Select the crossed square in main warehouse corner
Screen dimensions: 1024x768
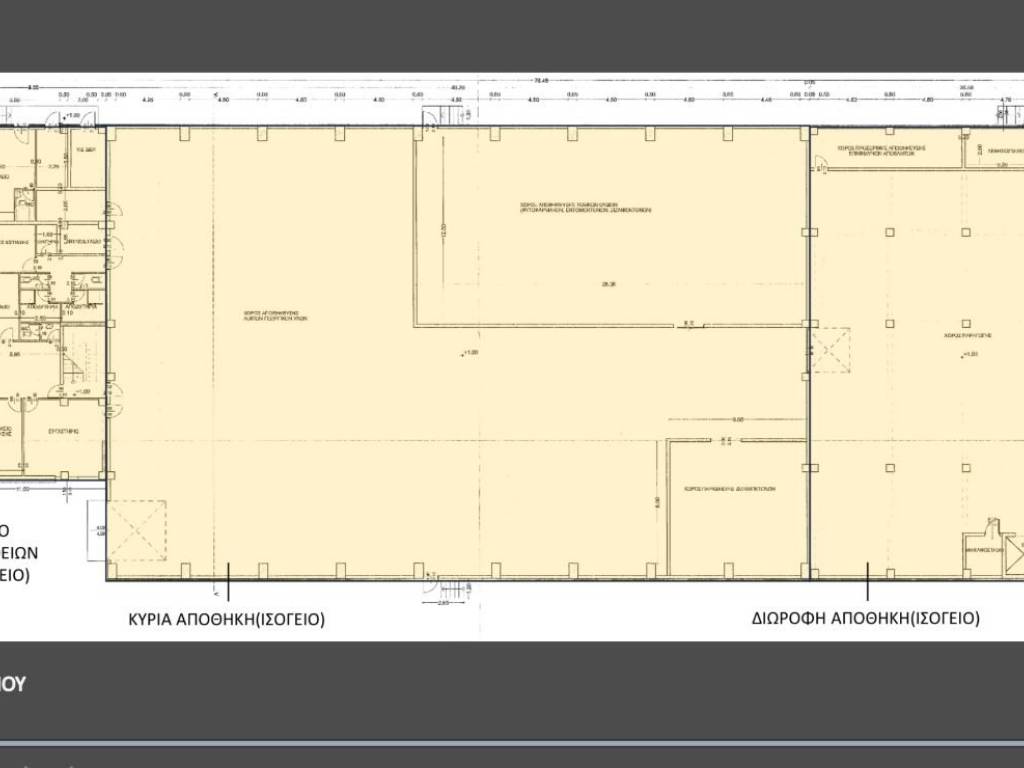coord(136,531)
